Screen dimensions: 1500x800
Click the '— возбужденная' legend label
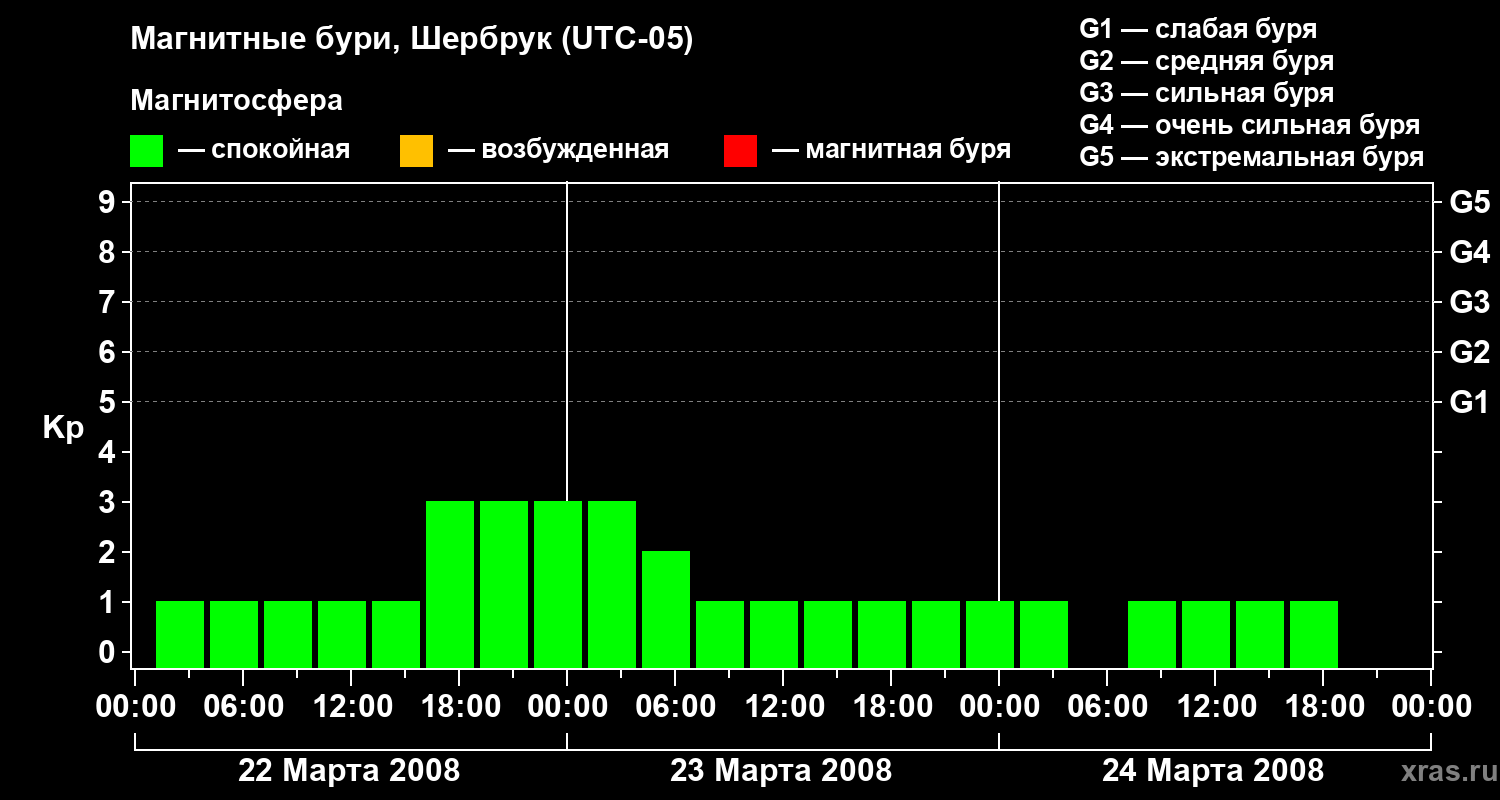pos(558,150)
